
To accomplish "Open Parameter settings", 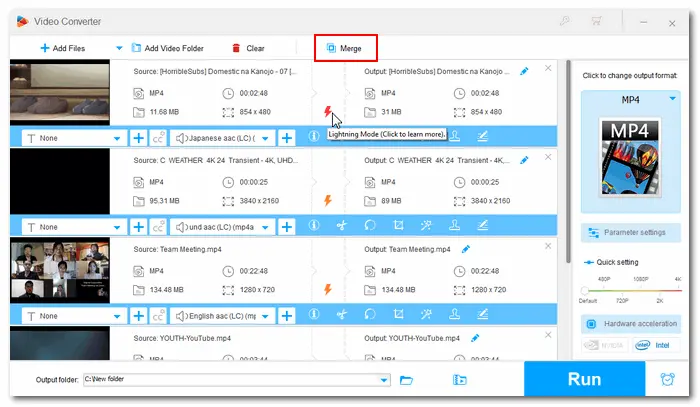I will 630,233.
